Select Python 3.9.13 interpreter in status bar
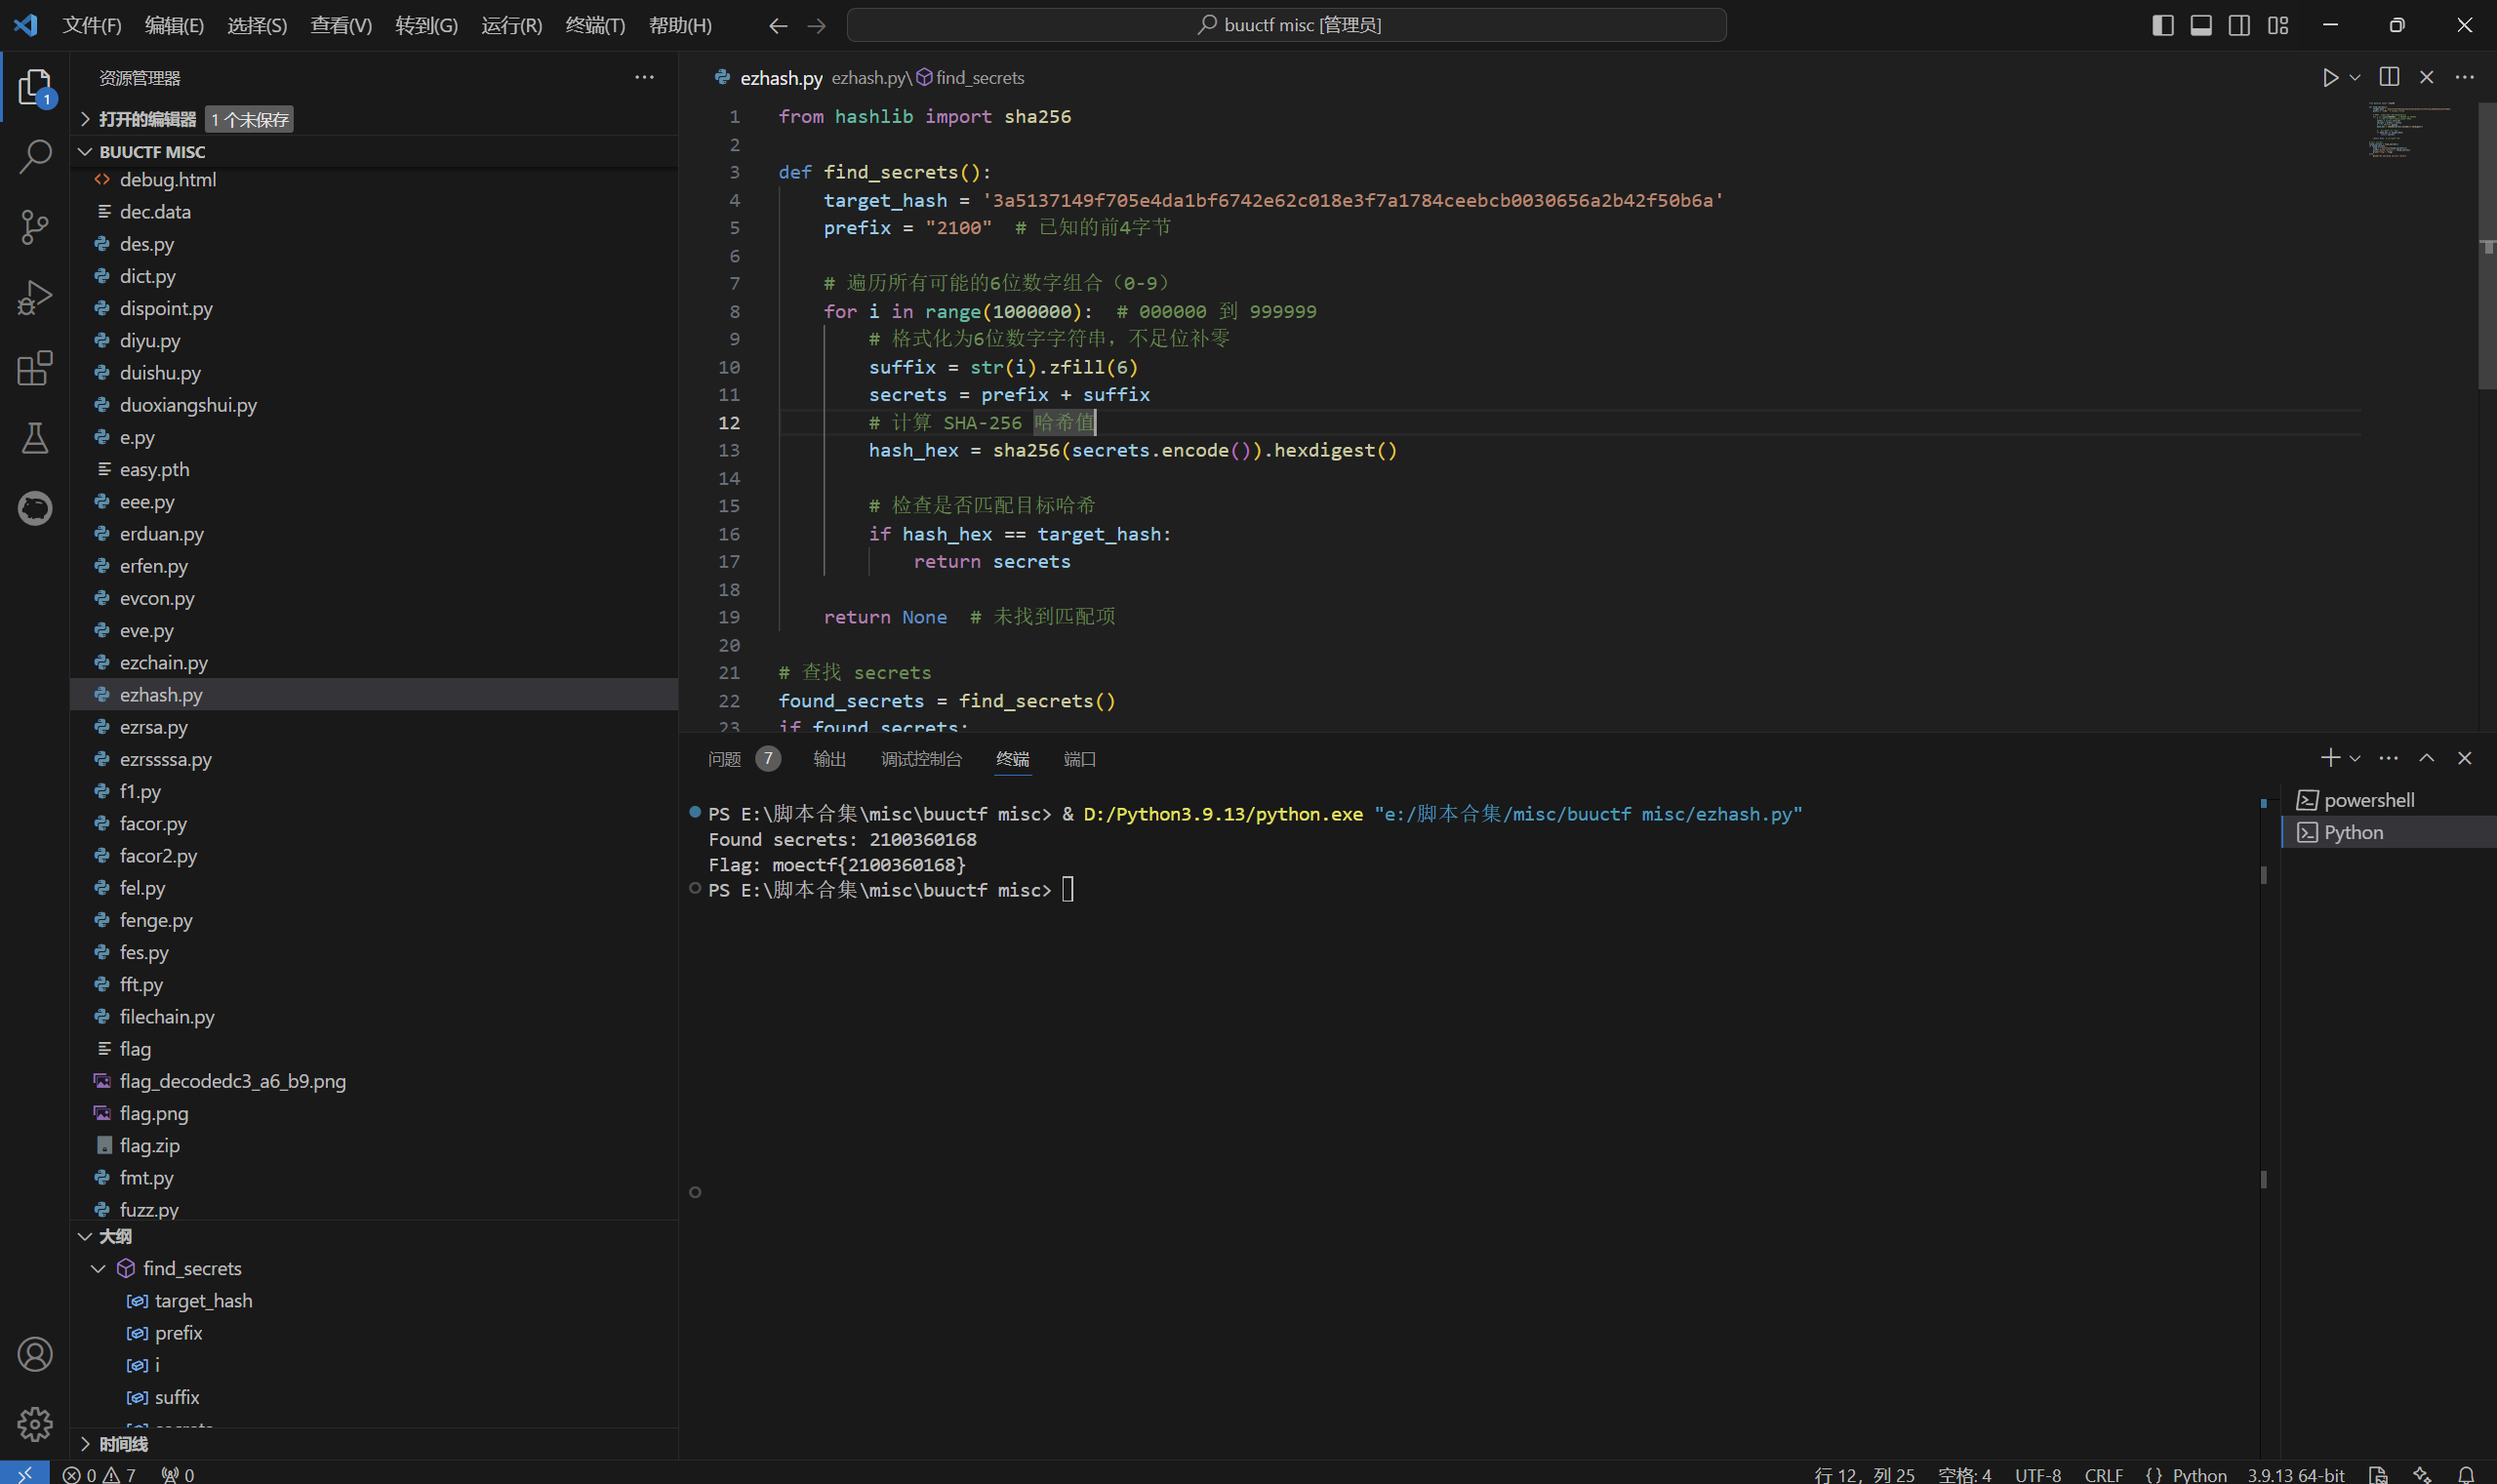Viewport: 2497px width, 1484px height. point(2295,1474)
